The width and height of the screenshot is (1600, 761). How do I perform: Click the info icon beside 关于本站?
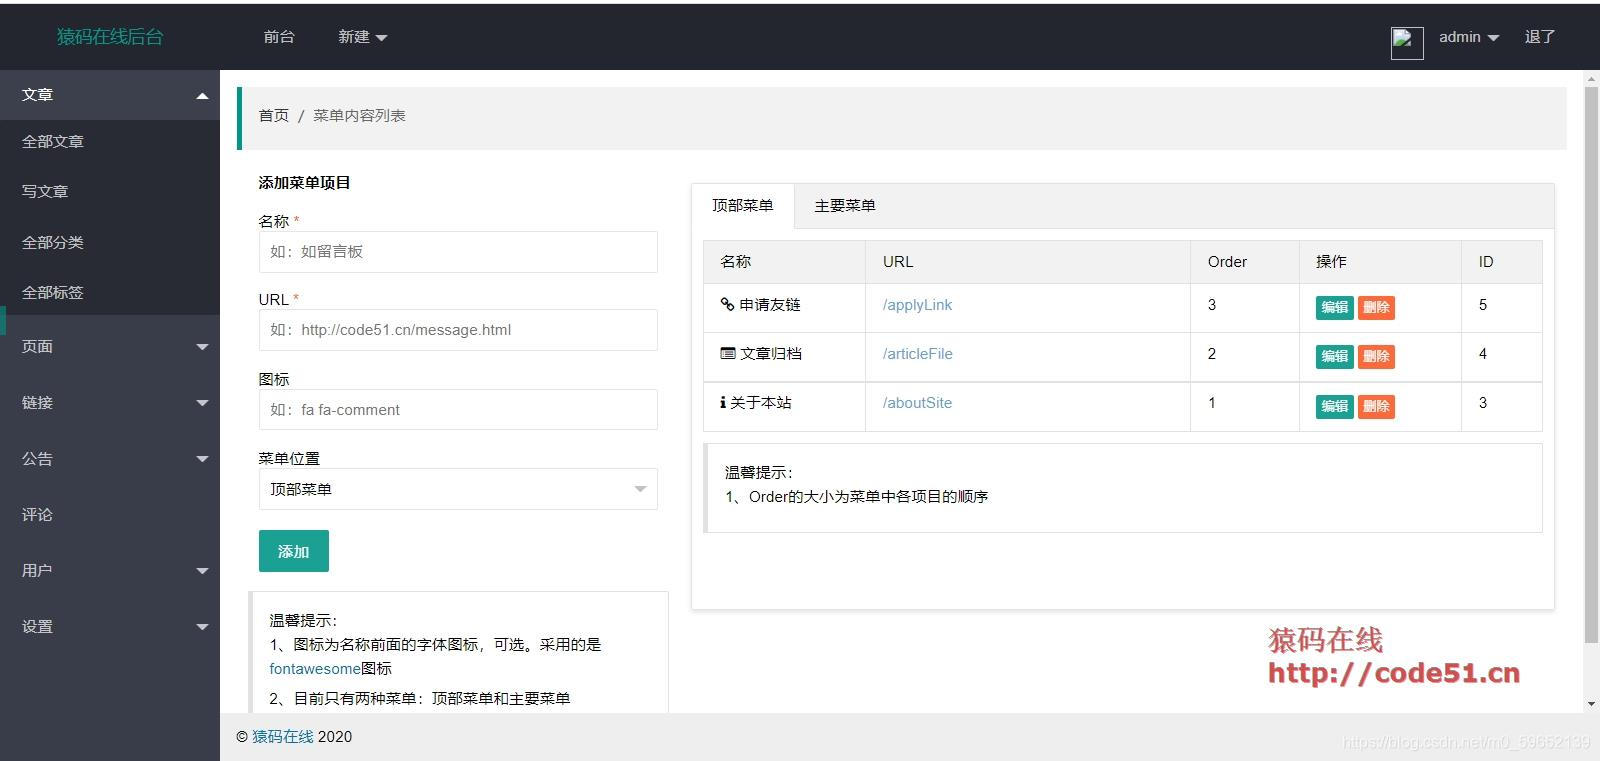tap(723, 402)
